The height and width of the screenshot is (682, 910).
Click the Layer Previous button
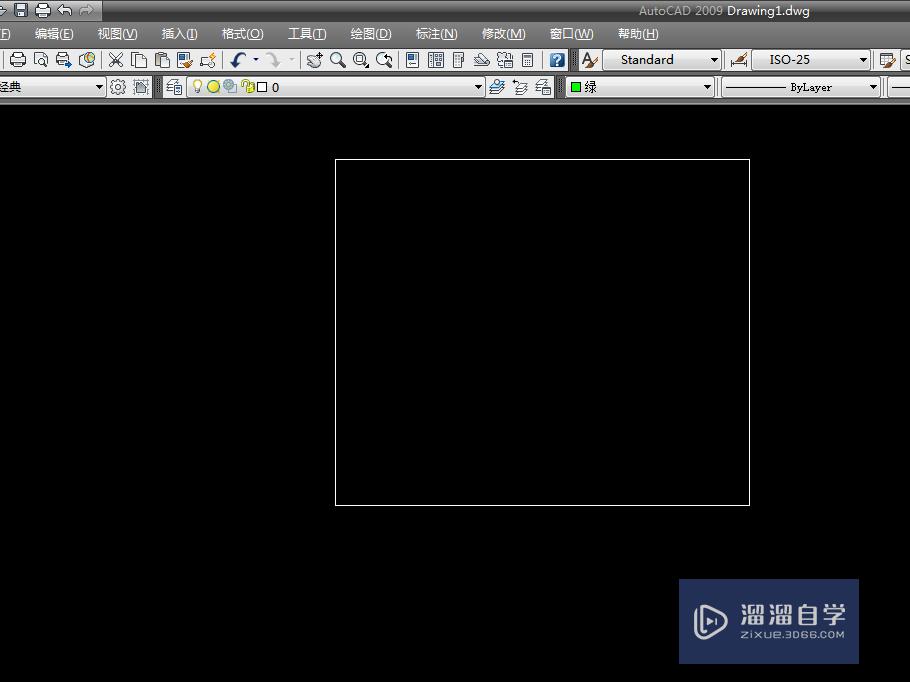[x=520, y=87]
